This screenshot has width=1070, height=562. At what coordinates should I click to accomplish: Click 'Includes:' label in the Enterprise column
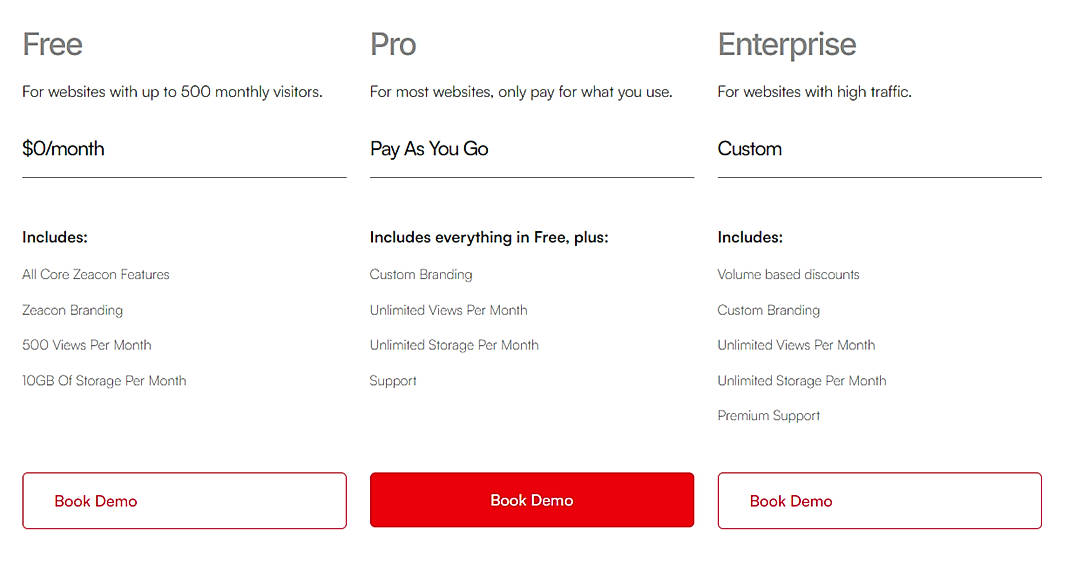click(x=750, y=237)
